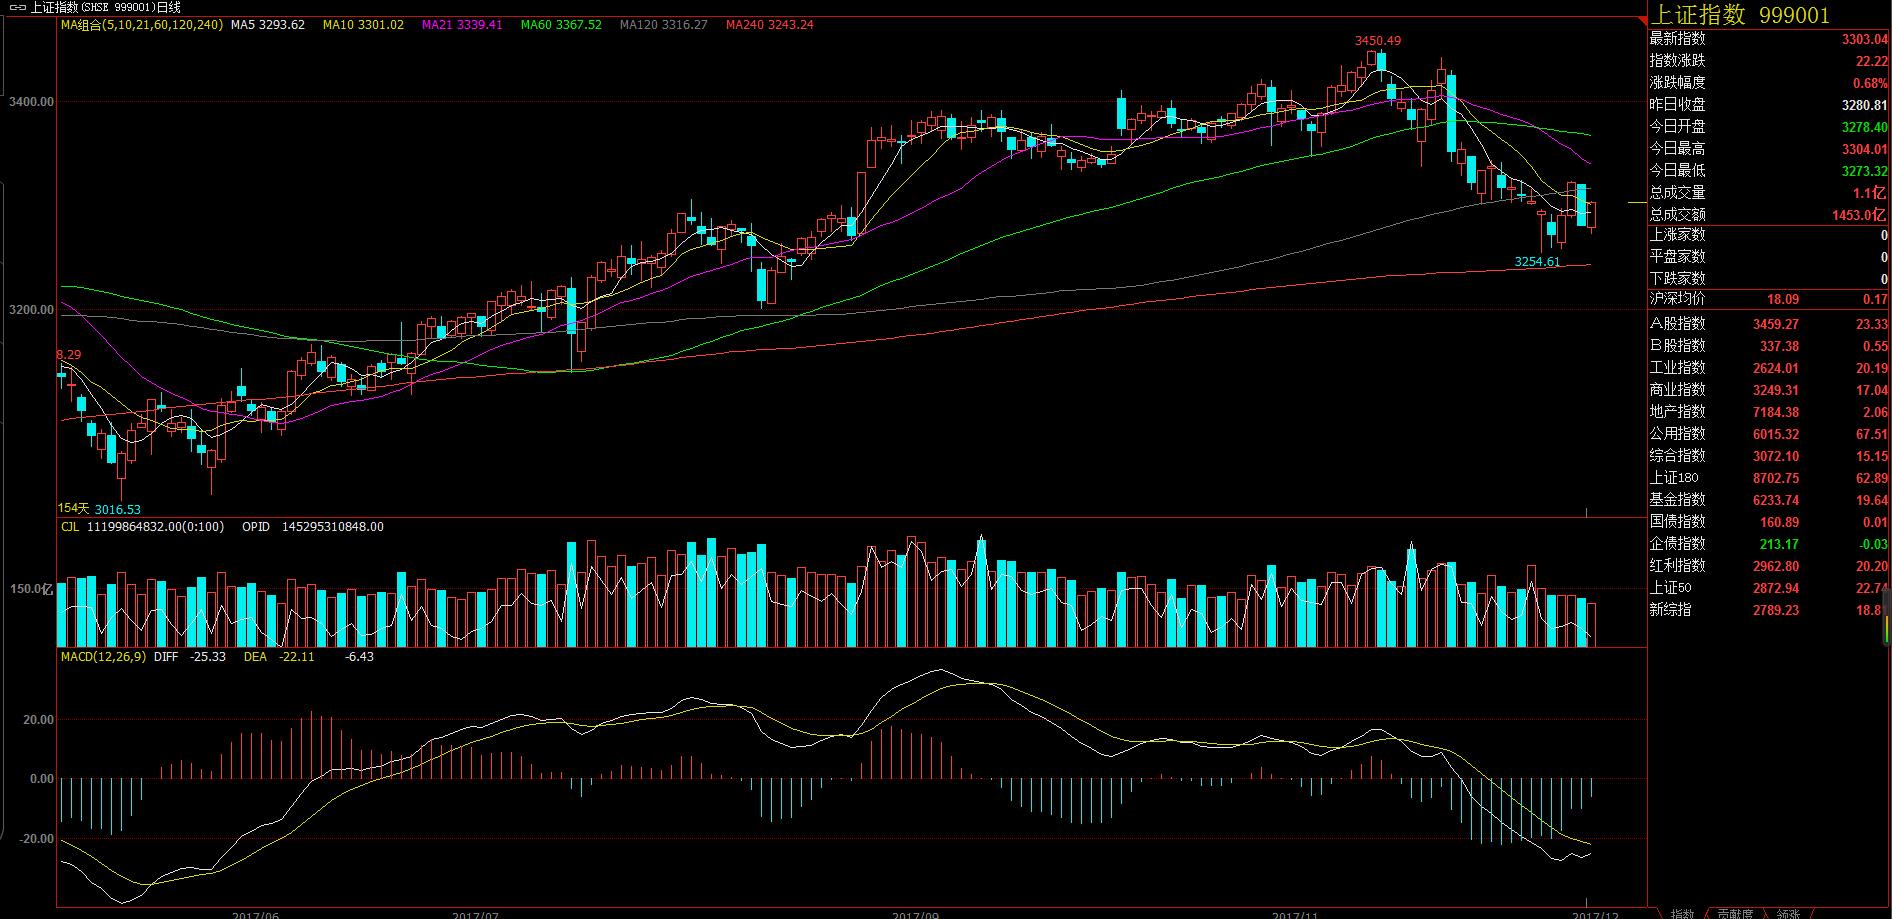The width and height of the screenshot is (1892, 919).
Task: Select the red MA240 3243.24 legend entry
Action: (x=770, y=25)
